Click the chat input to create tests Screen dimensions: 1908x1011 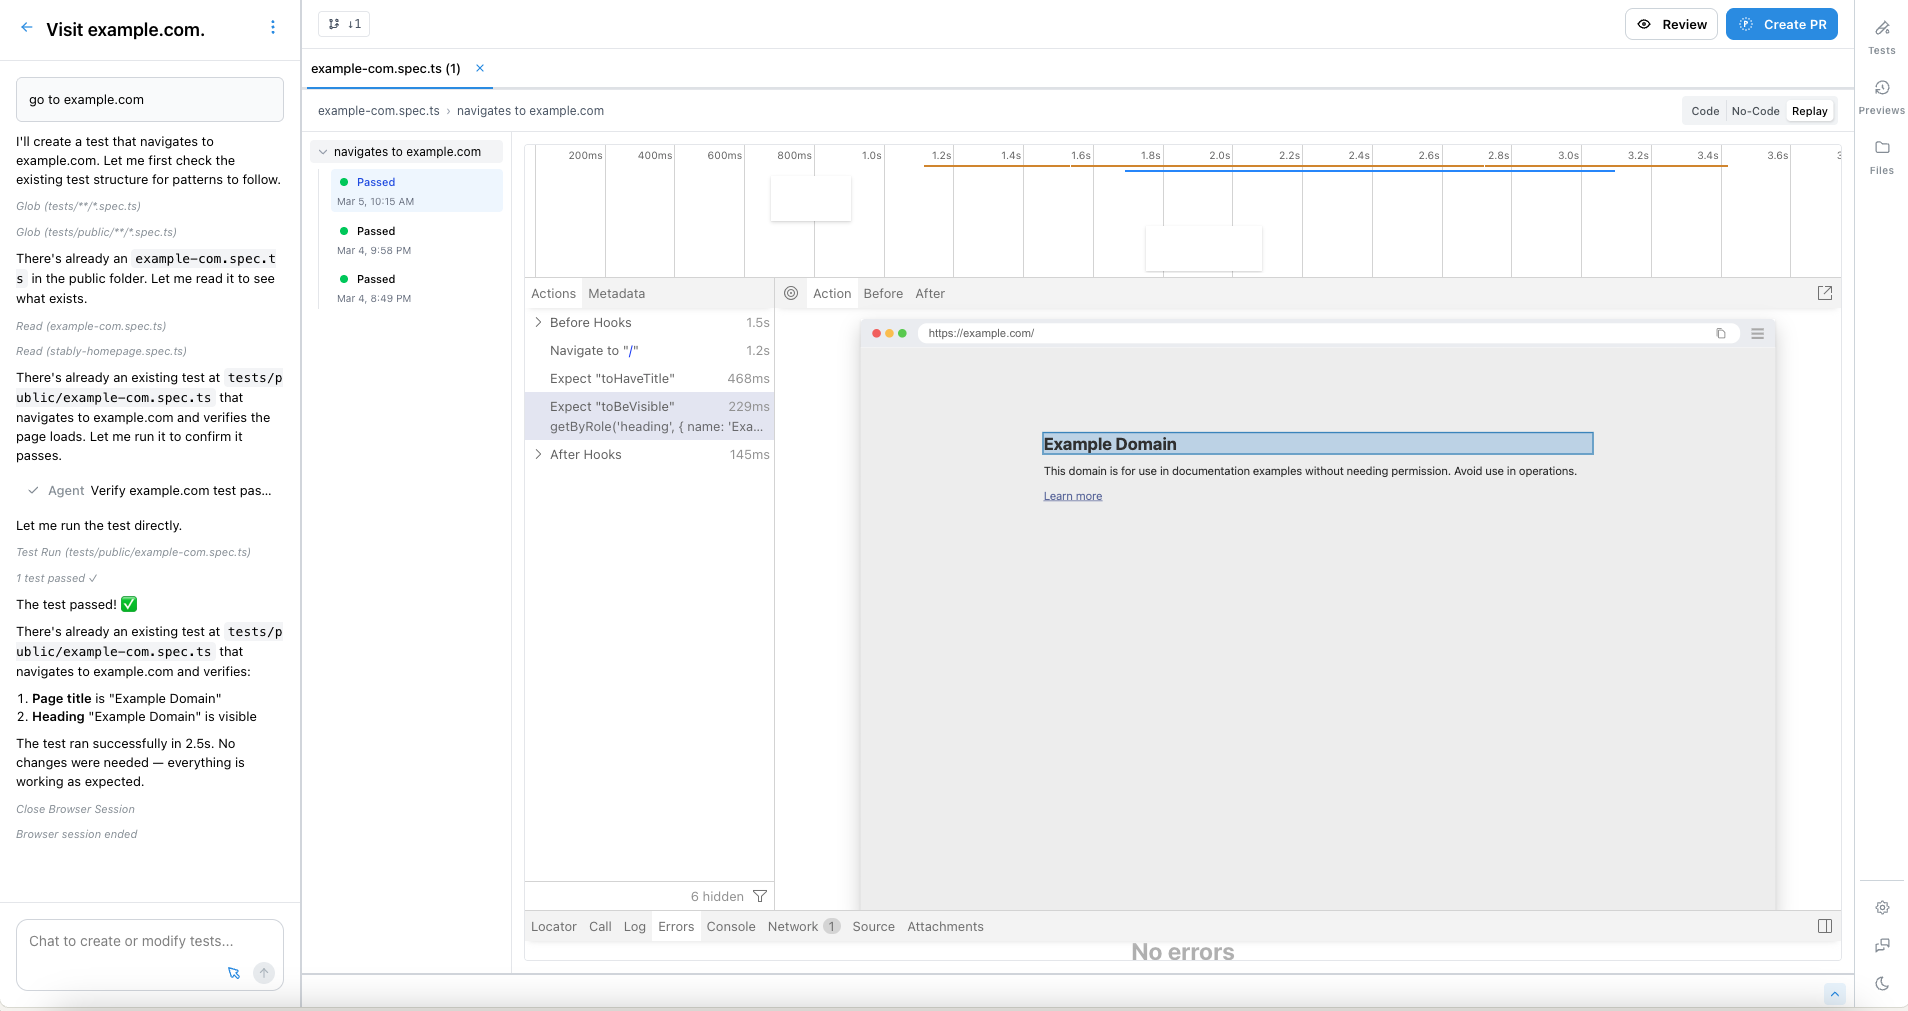(x=130, y=941)
